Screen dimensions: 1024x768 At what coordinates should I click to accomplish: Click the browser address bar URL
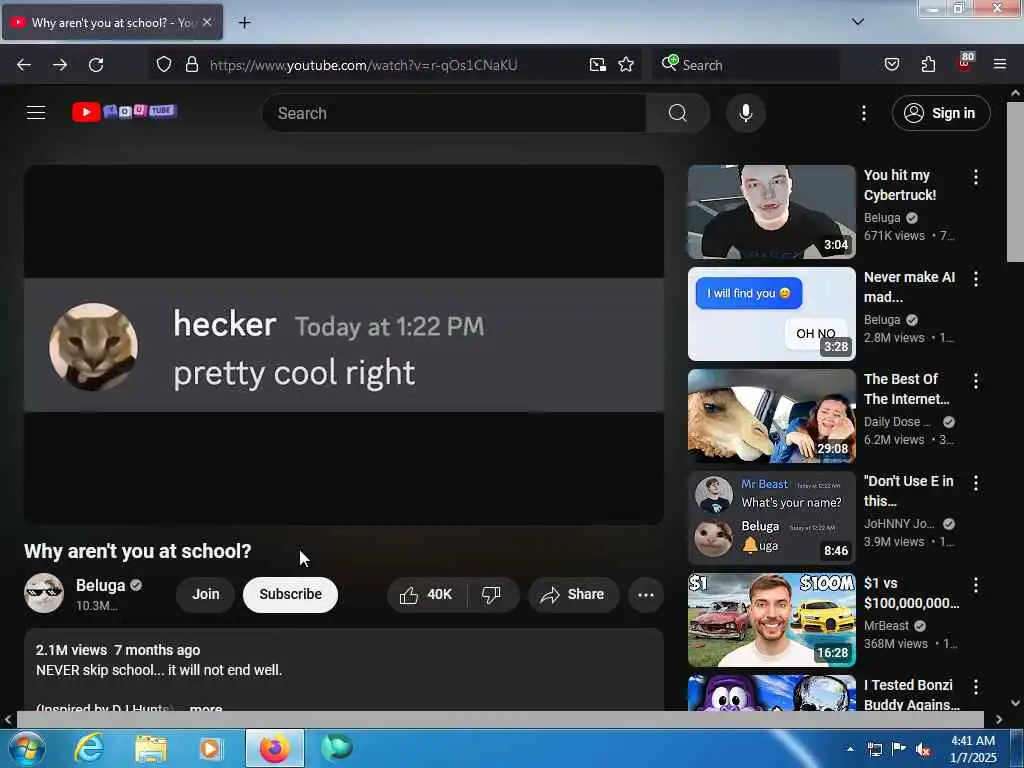[x=364, y=65]
